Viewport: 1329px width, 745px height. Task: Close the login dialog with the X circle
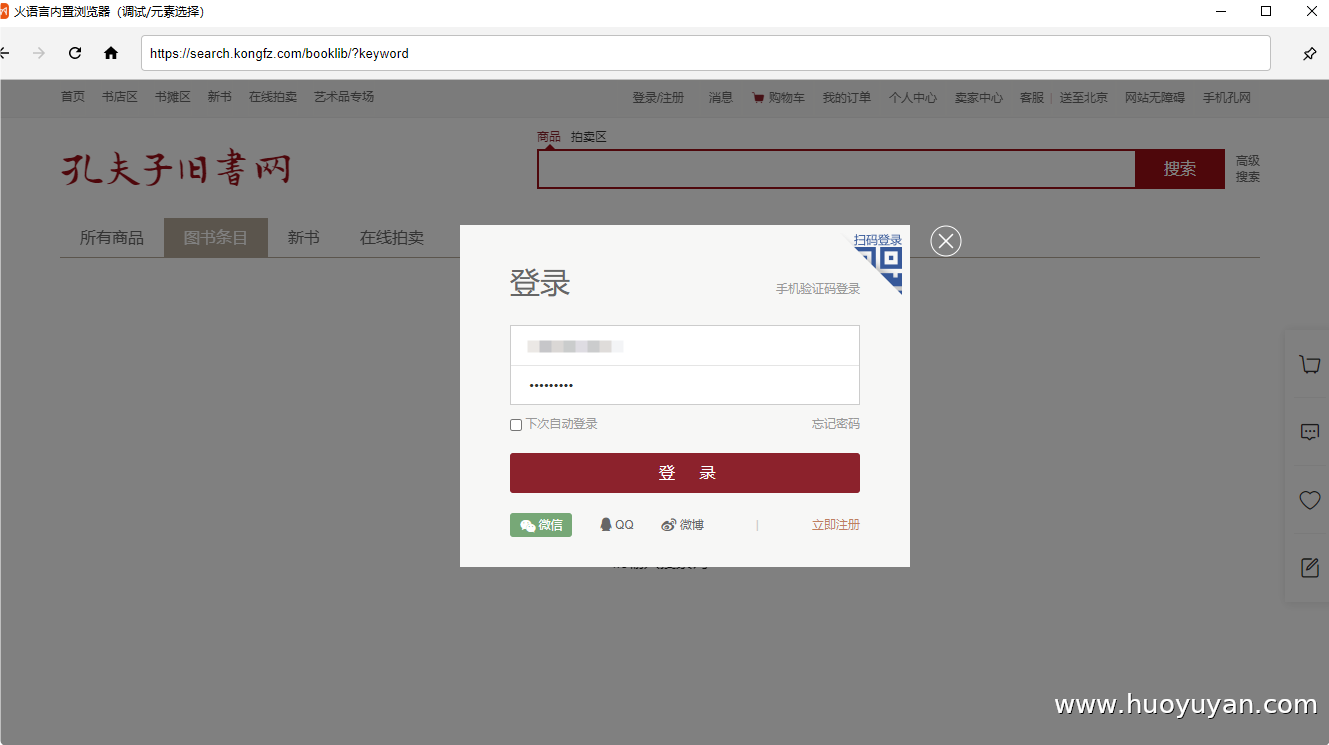(946, 241)
